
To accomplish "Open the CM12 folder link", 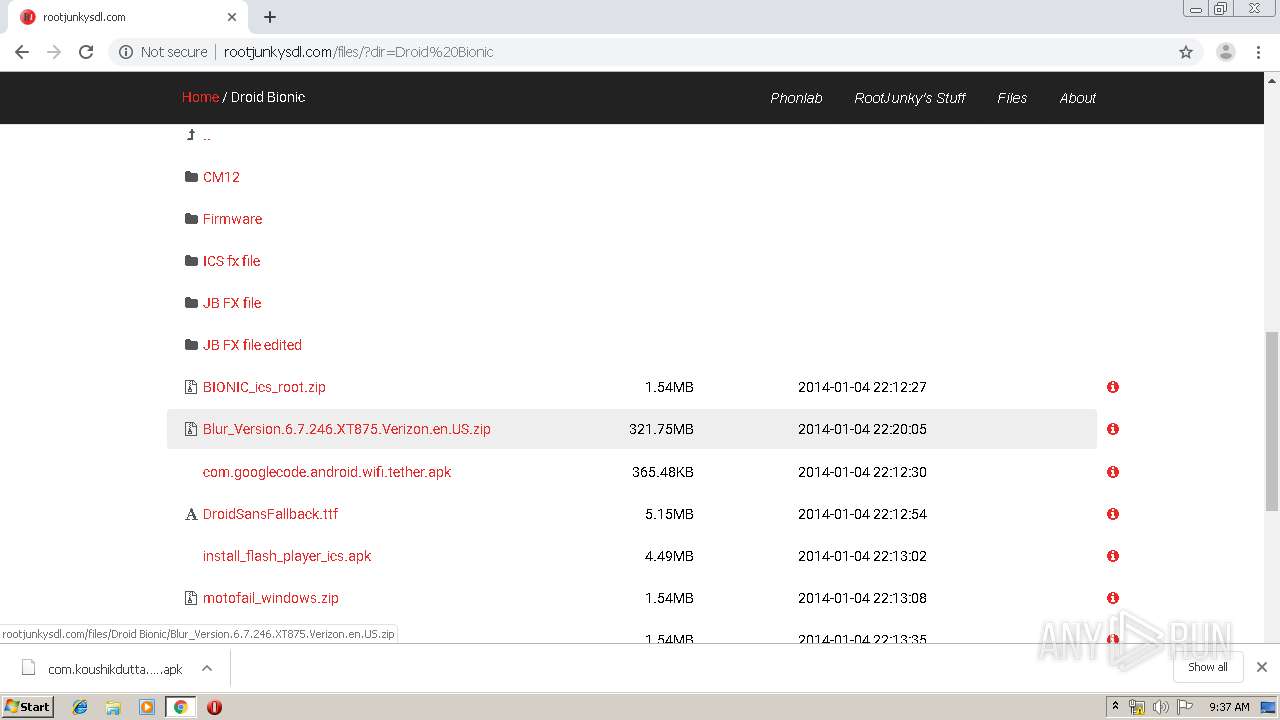I will coord(221,177).
